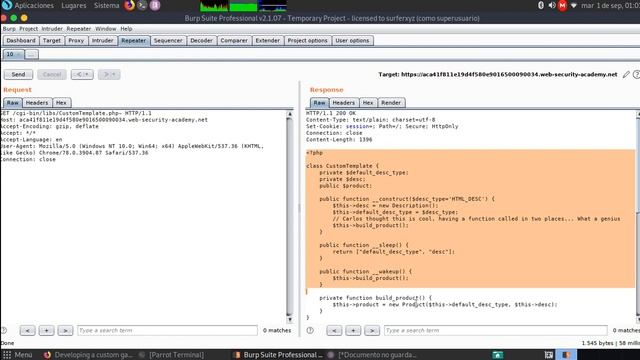The height and width of the screenshot is (360, 640).
Task: Edit the target using the pencil icon
Action: [x=626, y=74]
